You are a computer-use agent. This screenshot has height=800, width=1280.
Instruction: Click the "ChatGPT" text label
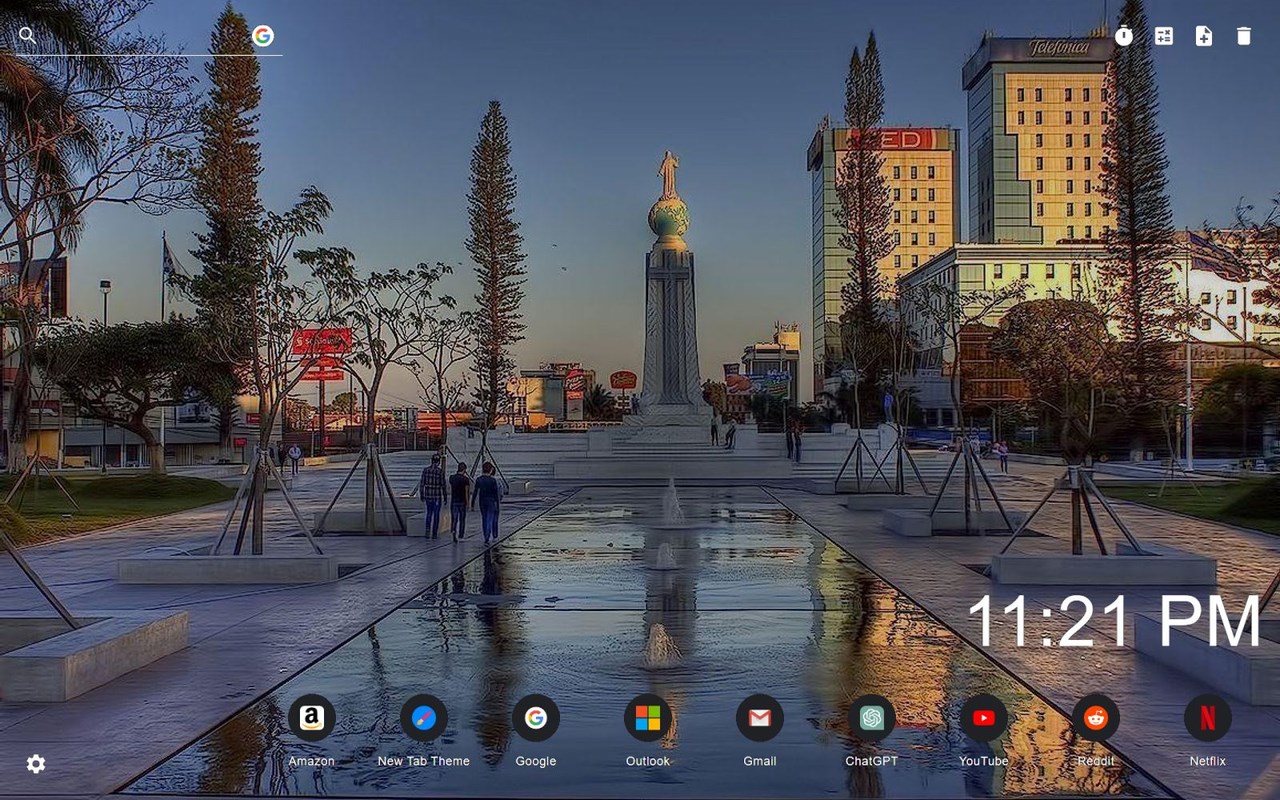coord(872,761)
